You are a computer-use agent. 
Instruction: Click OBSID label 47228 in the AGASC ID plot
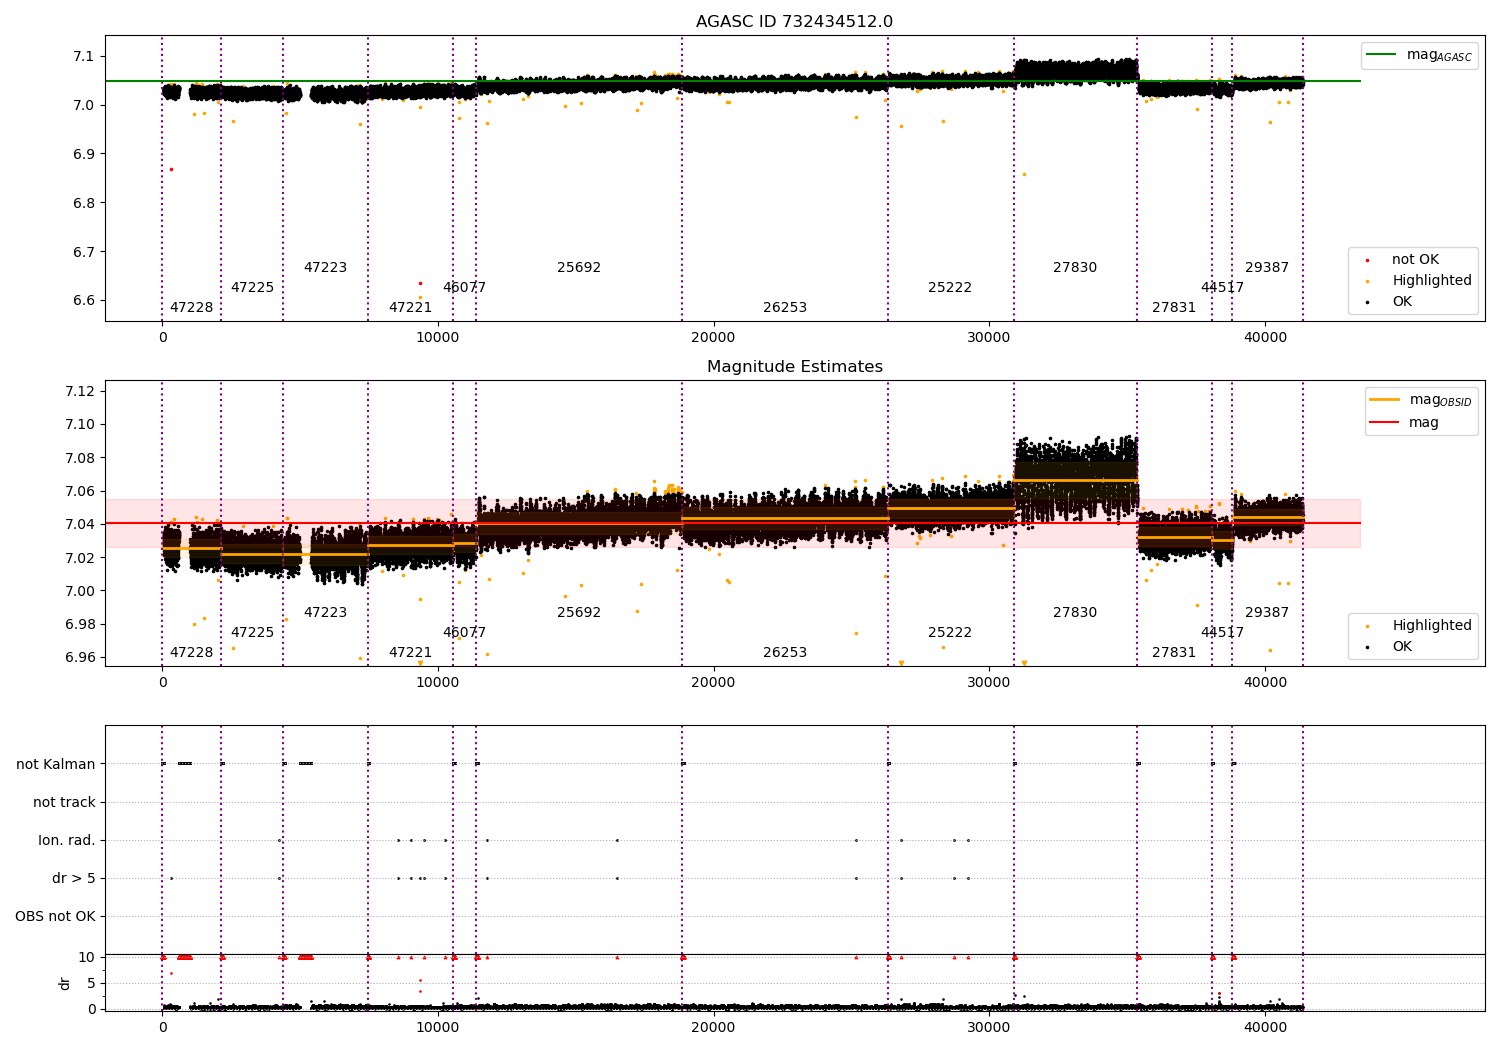point(191,308)
